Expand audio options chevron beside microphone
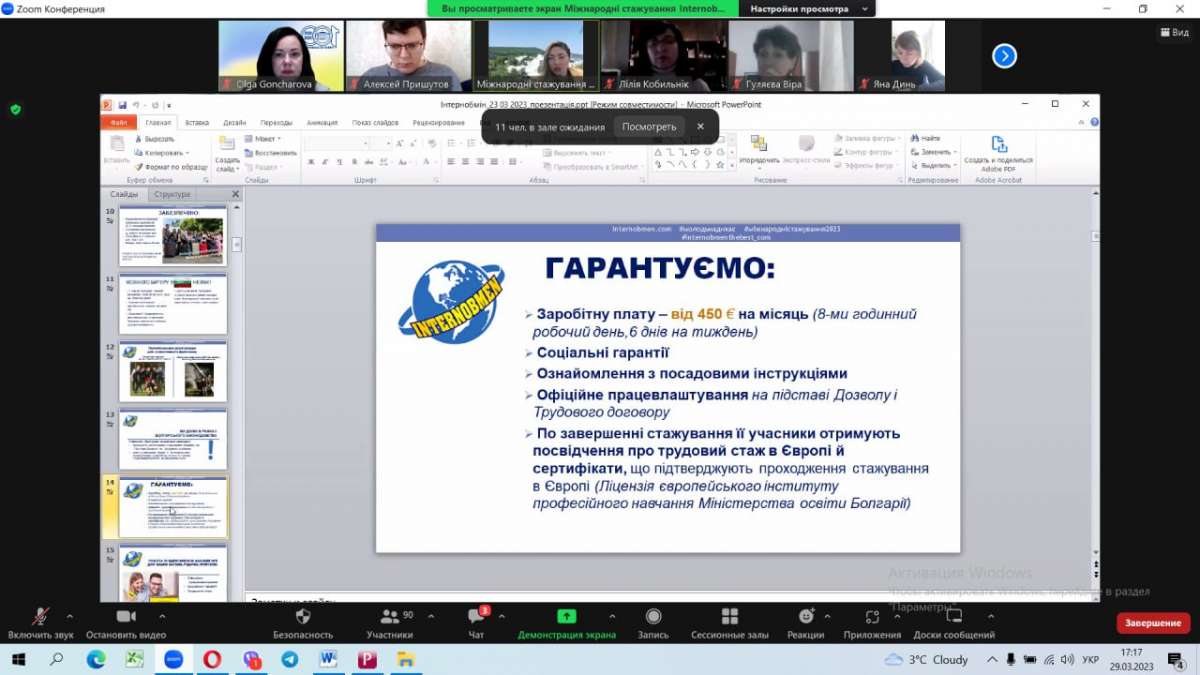 click(x=70, y=616)
